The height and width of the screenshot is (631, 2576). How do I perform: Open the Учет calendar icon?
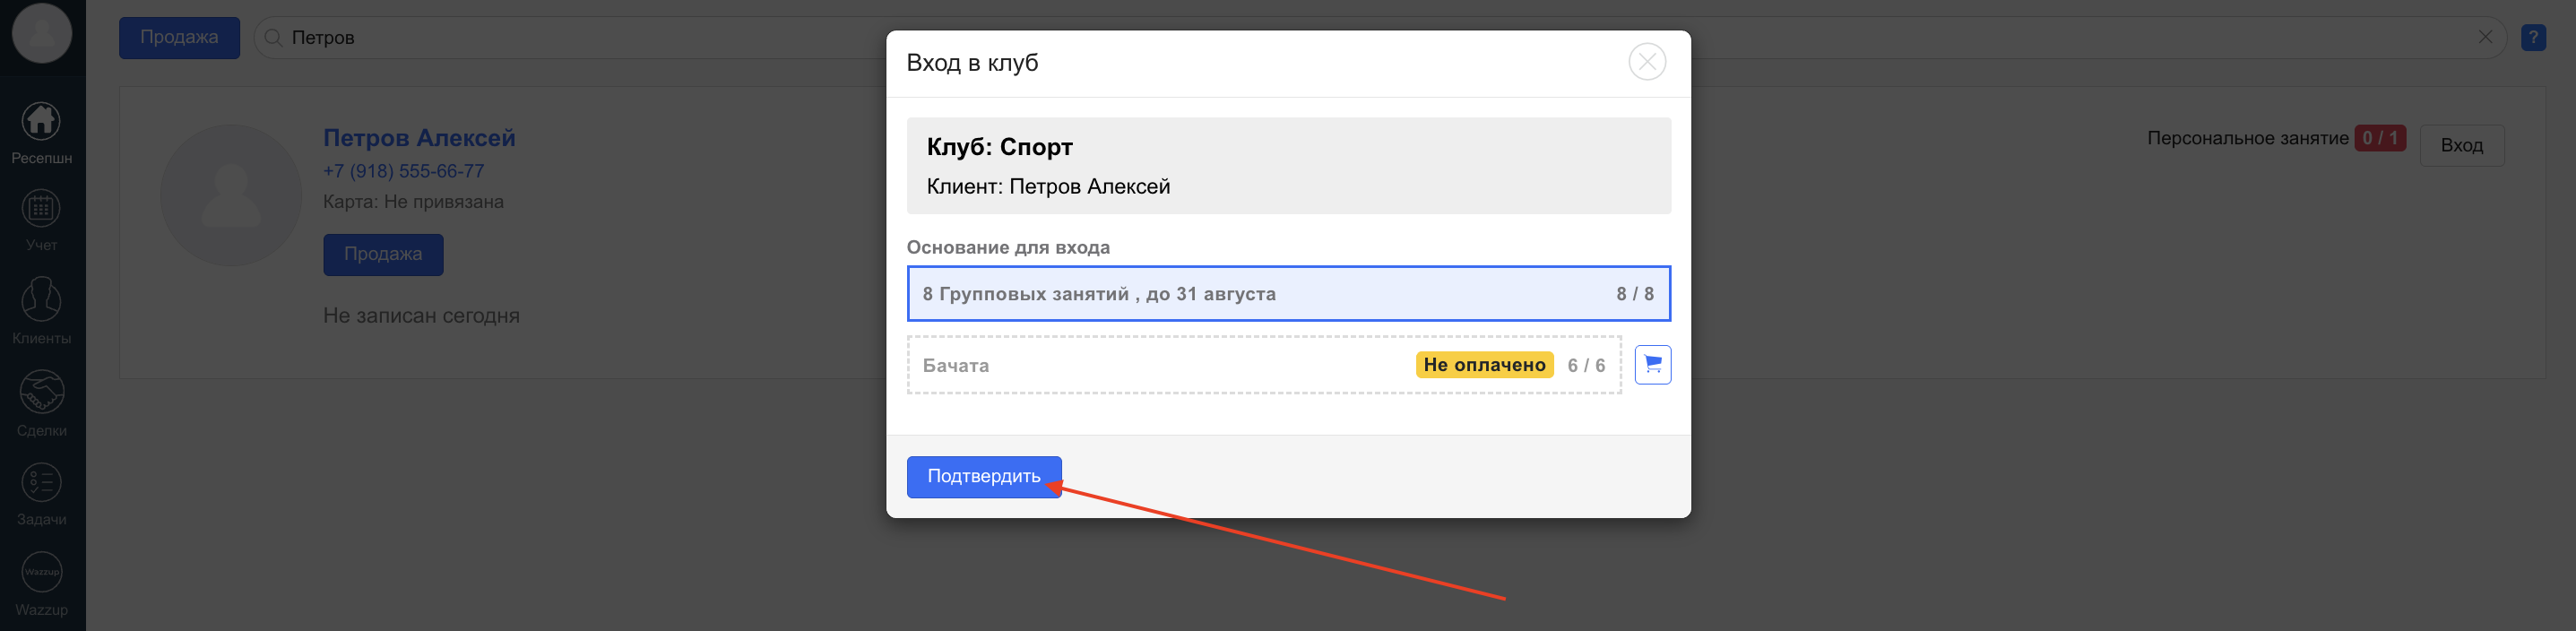click(41, 209)
